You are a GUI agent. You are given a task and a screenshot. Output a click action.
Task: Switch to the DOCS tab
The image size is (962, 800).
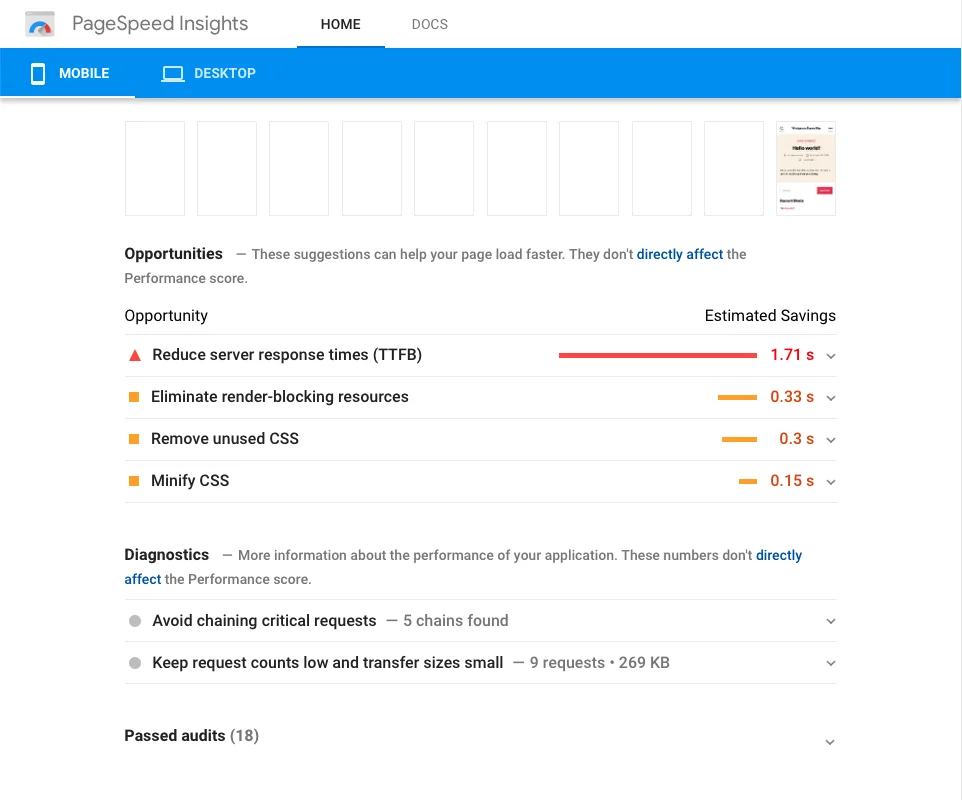pos(429,24)
